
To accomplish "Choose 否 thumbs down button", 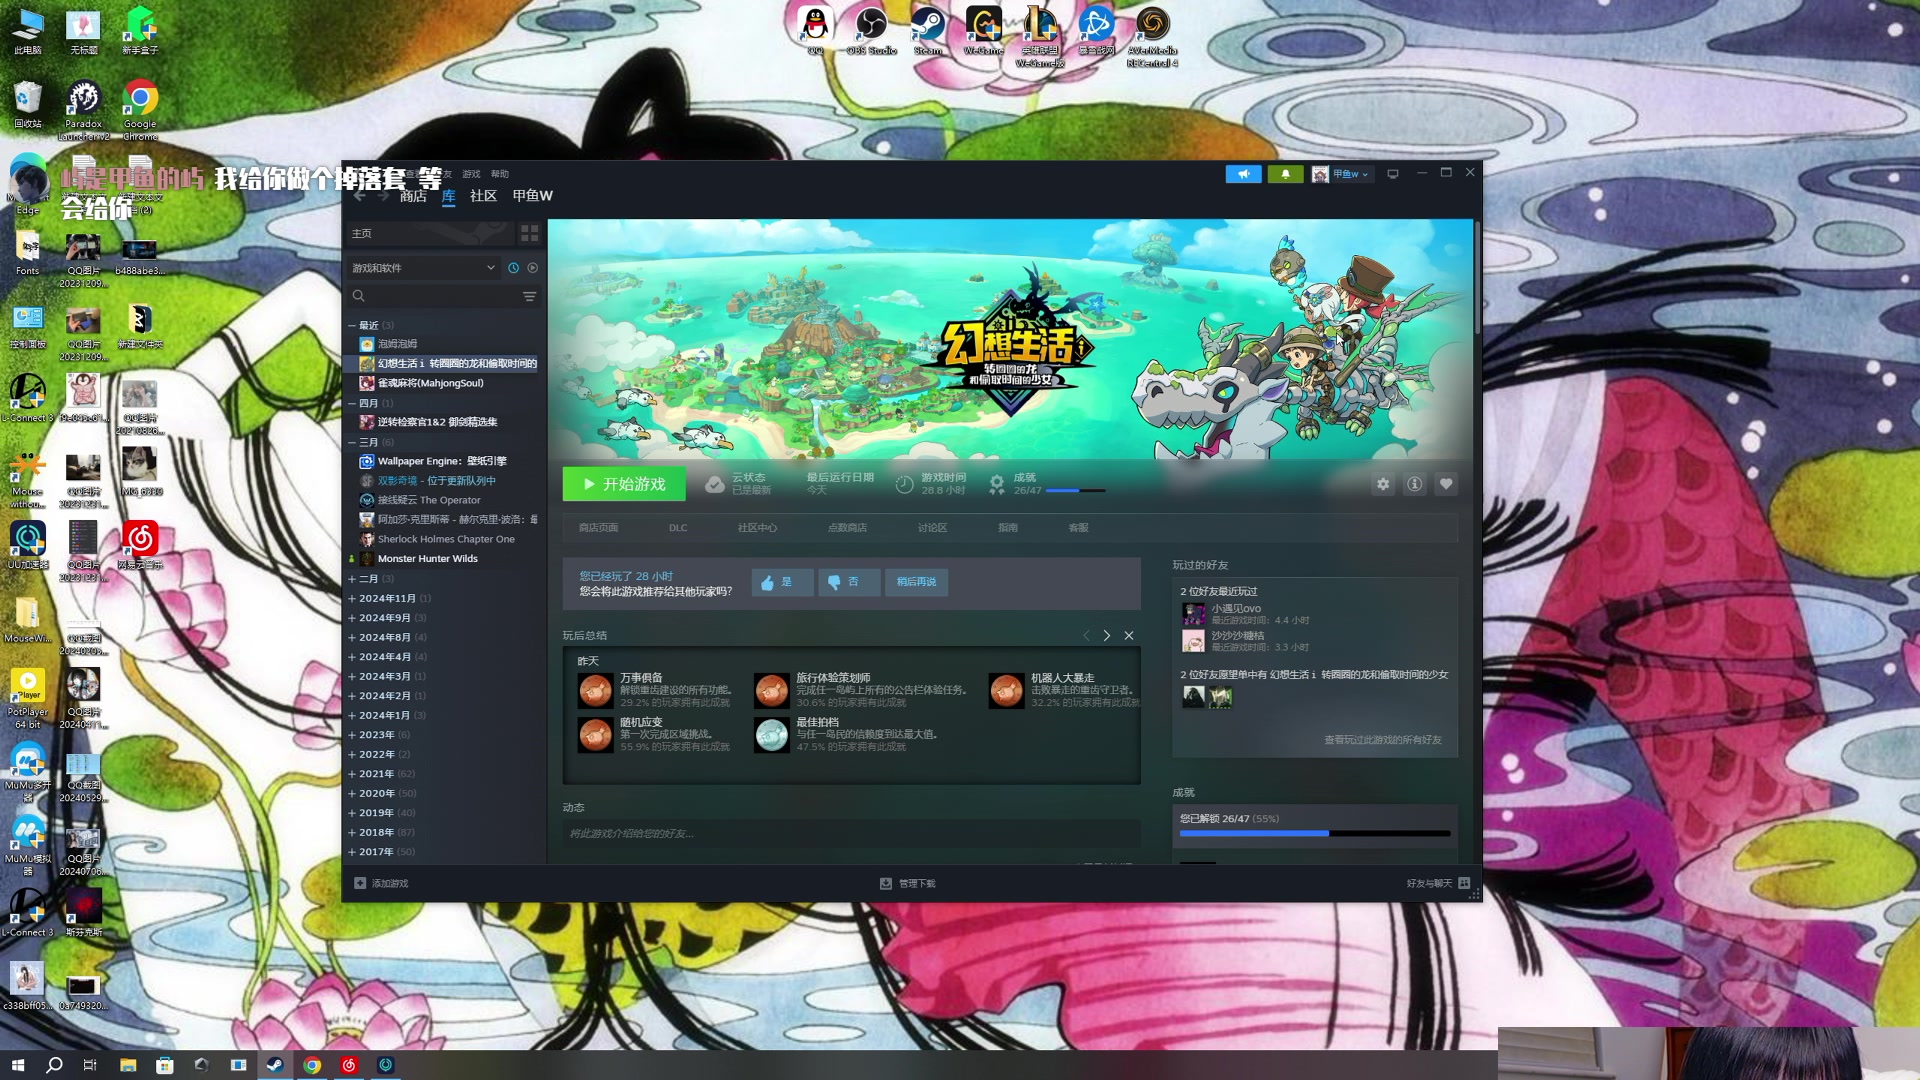I will (849, 582).
